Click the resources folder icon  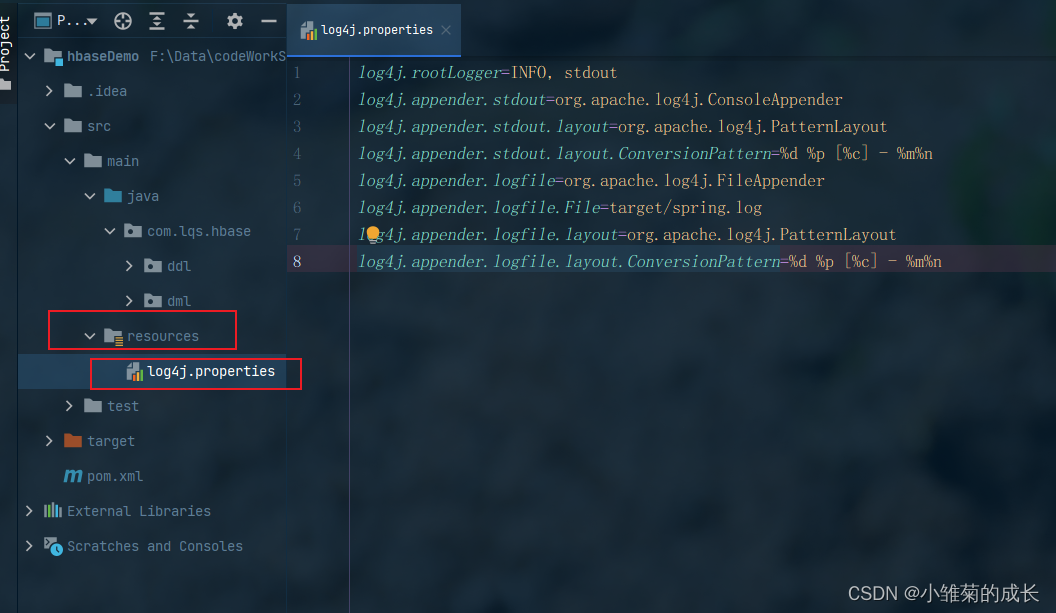pos(113,336)
